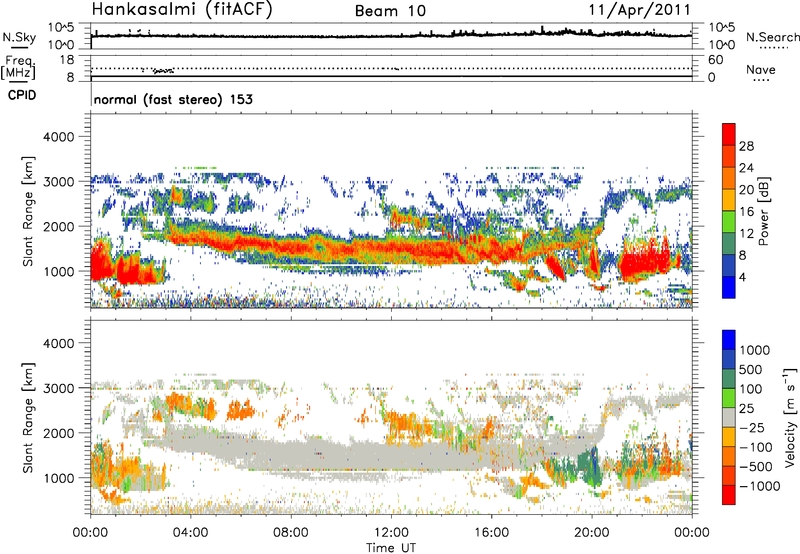Click the red bottom of velocity colorbar
Screen dimensions: 800x554
pos(729,495)
